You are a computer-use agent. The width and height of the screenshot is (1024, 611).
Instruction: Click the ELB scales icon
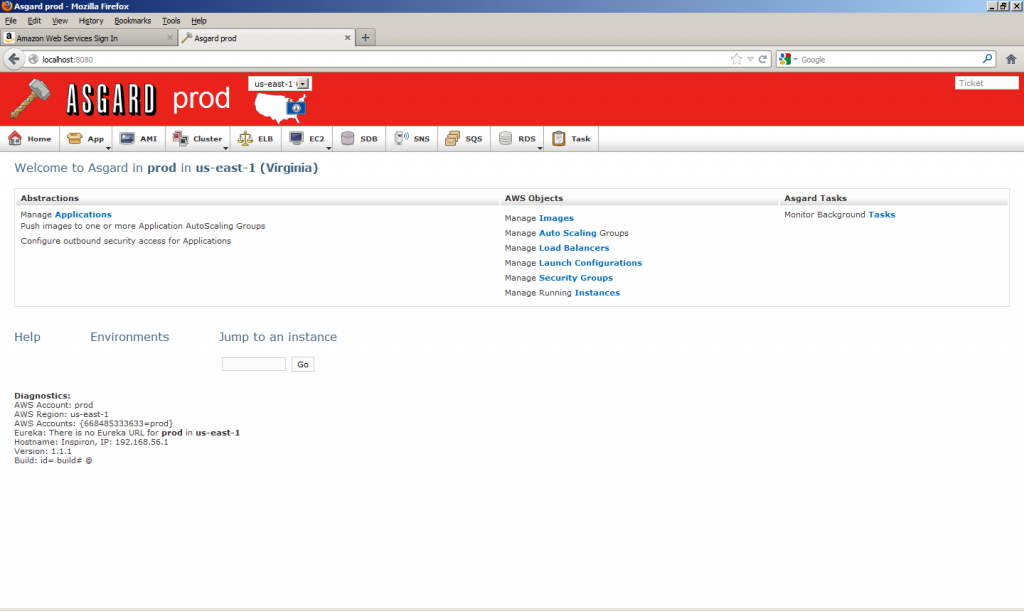click(245, 139)
